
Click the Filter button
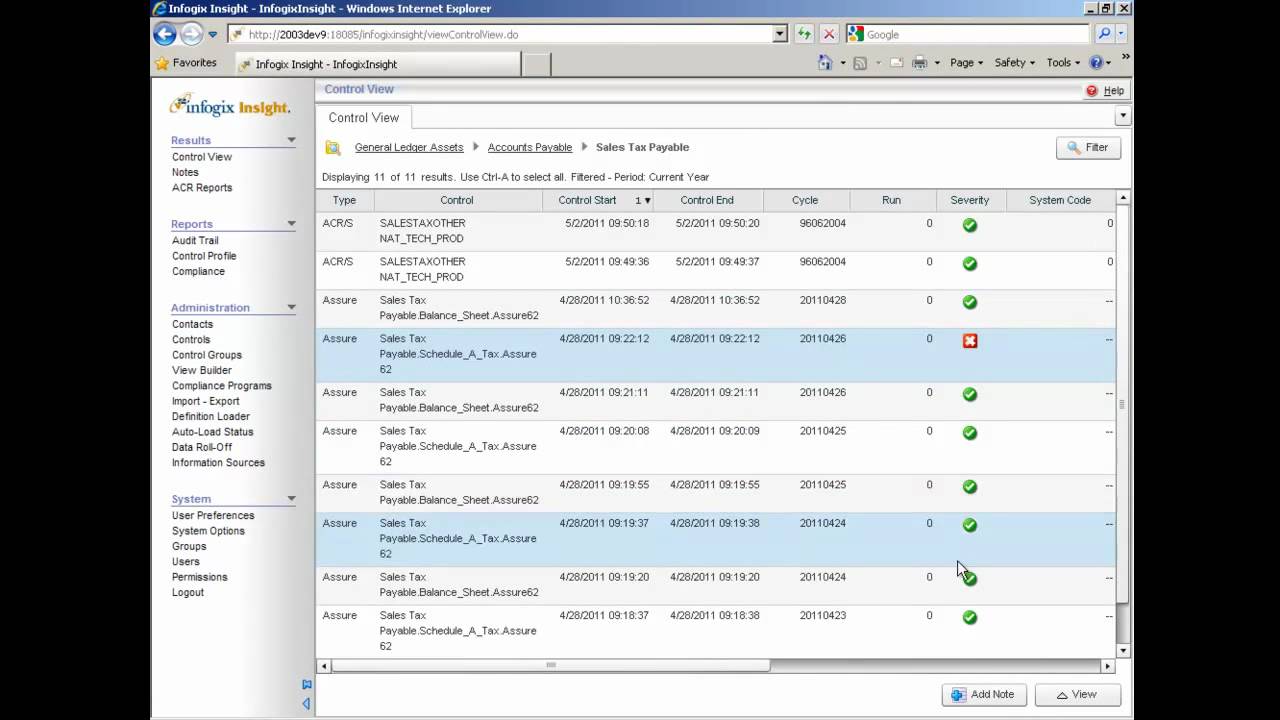tap(1088, 148)
